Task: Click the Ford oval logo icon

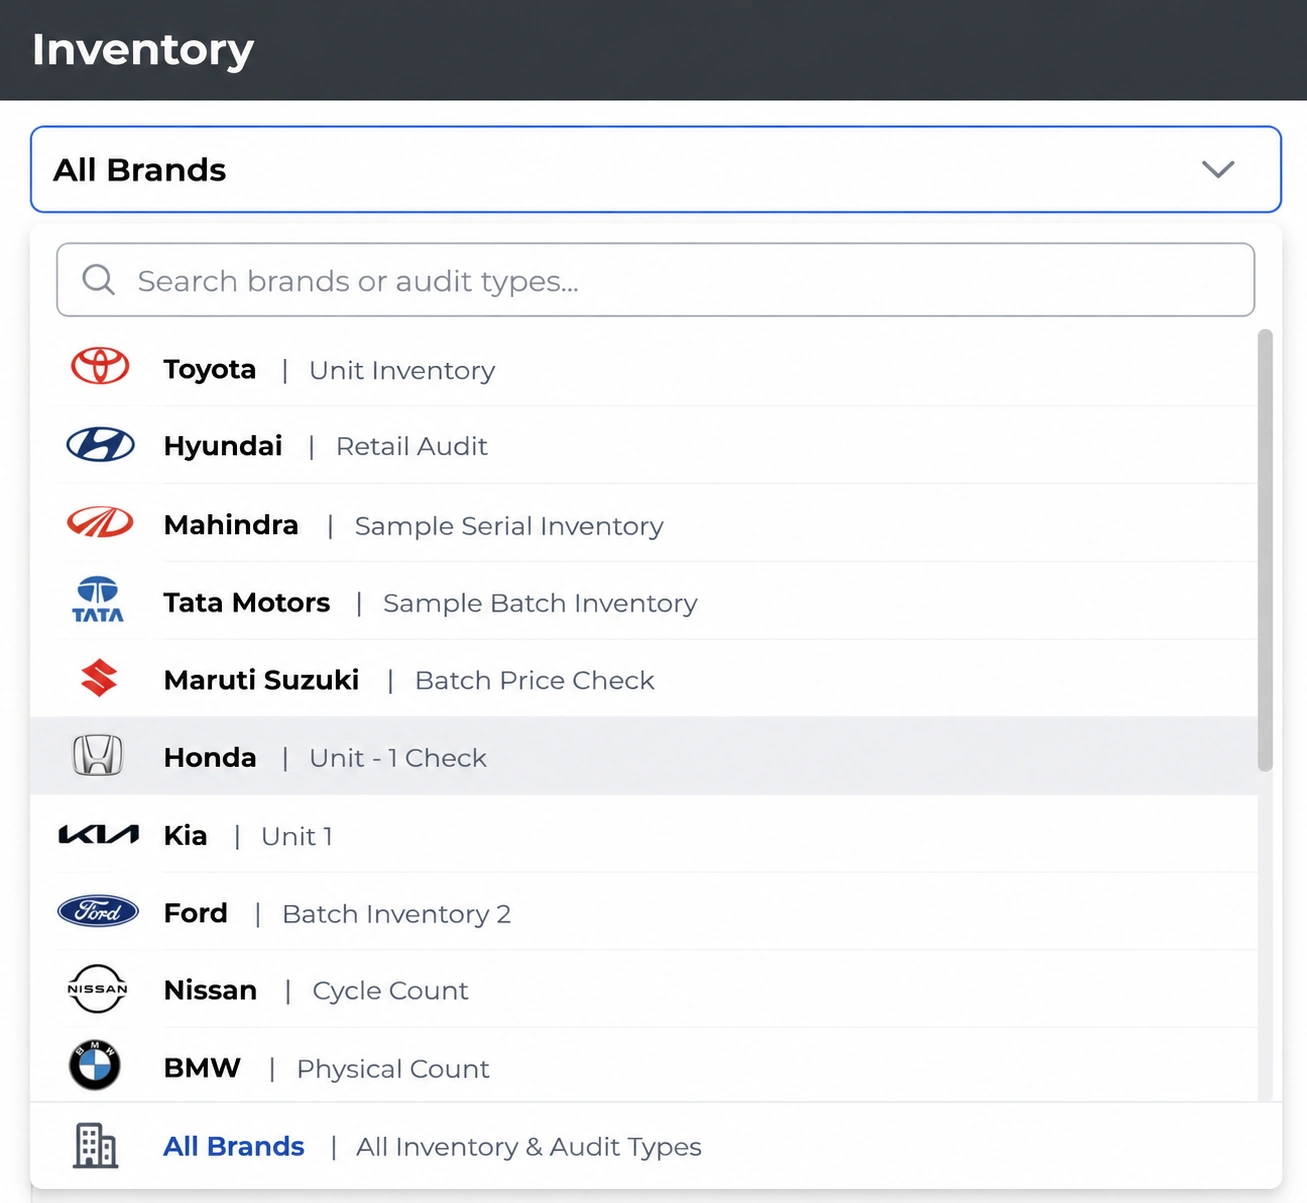Action: click(98, 911)
